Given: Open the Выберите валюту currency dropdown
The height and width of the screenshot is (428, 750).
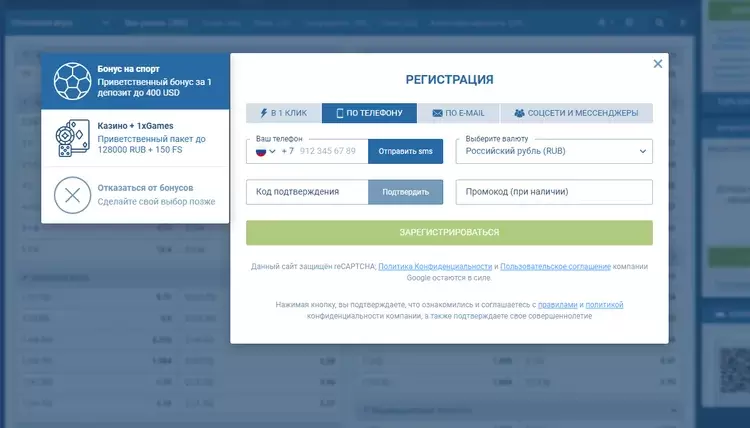Looking at the screenshot, I should click(554, 152).
